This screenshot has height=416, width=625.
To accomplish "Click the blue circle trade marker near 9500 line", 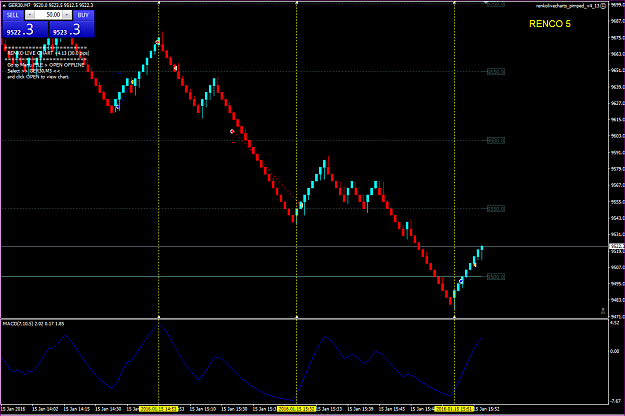I will pyautogui.click(x=461, y=281).
